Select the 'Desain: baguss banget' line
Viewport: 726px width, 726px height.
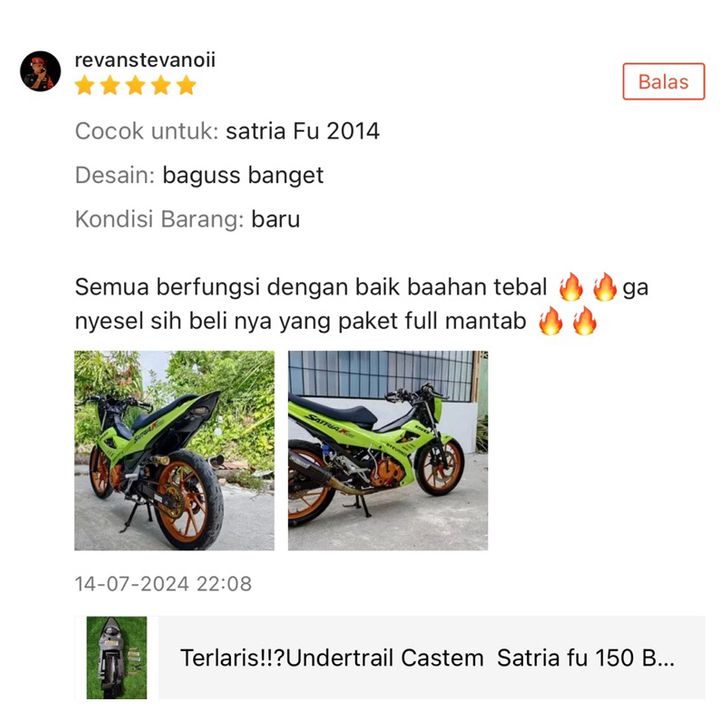[x=199, y=175]
